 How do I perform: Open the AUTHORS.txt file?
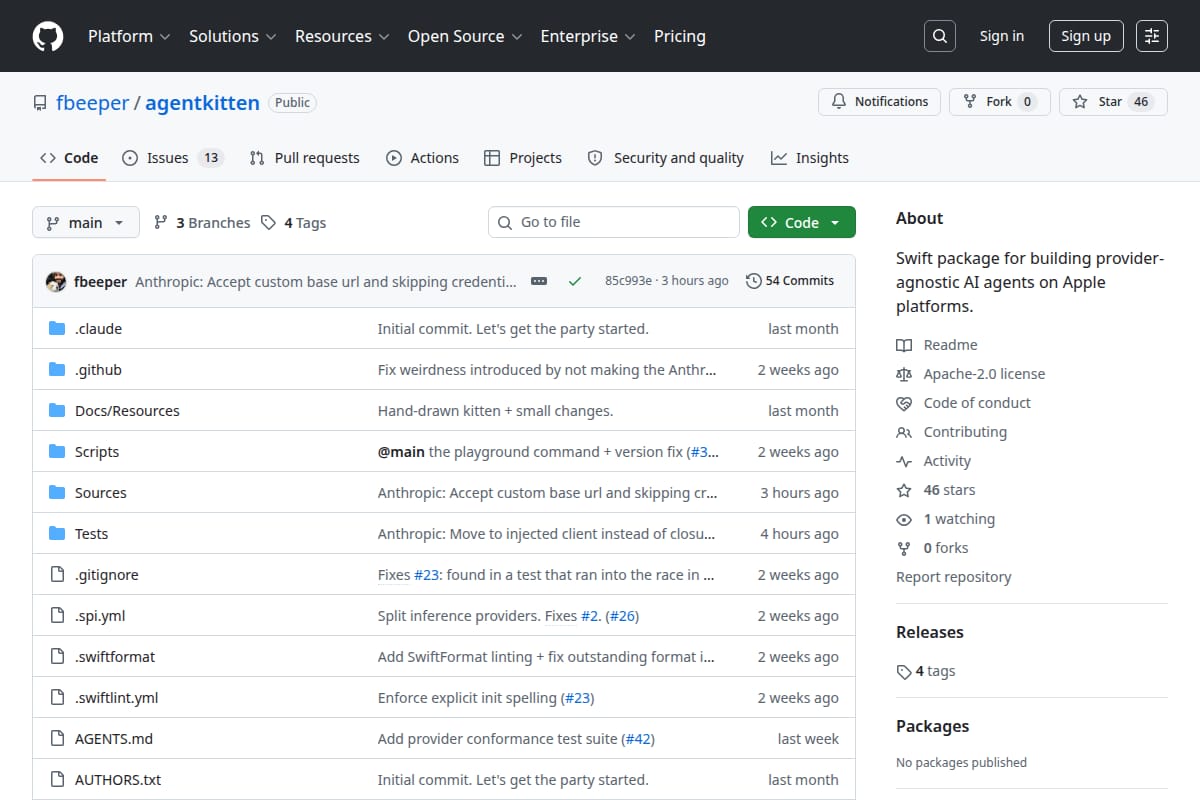[118, 780]
